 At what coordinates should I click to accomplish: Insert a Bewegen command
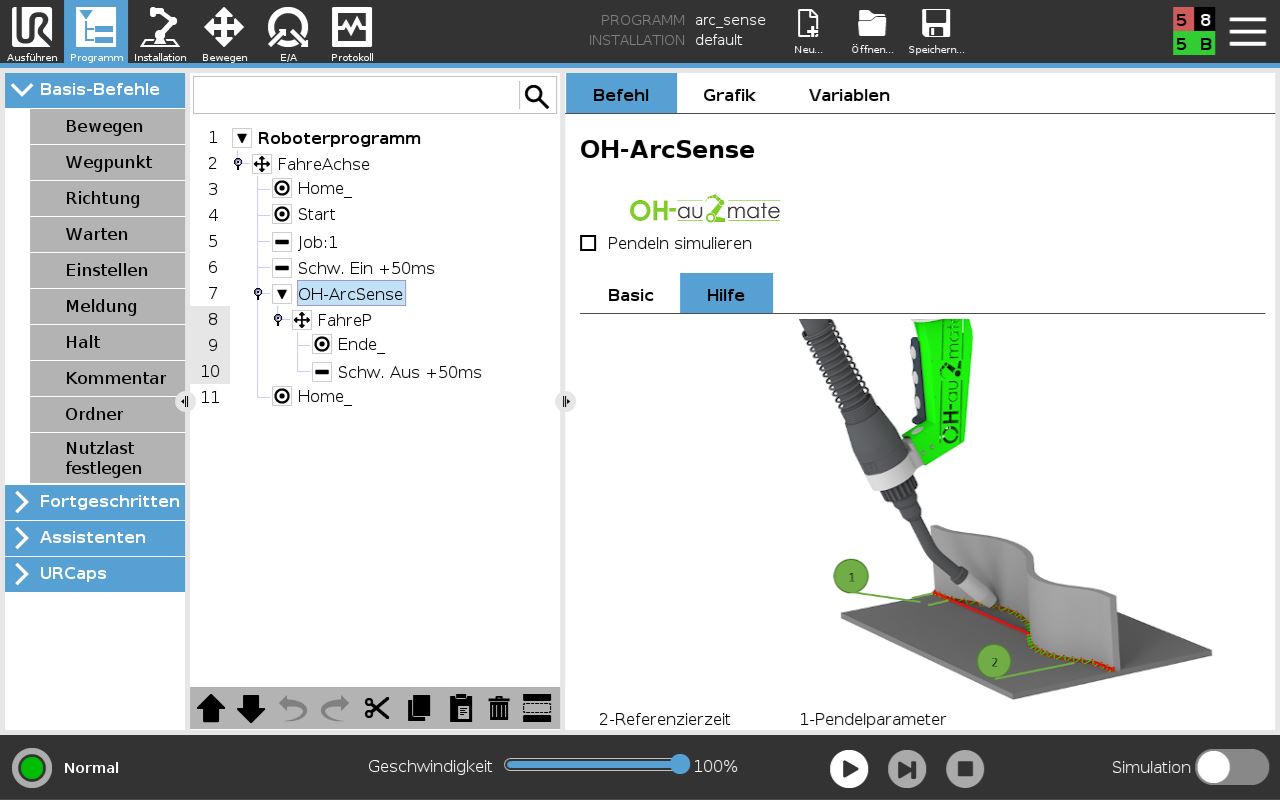point(107,126)
